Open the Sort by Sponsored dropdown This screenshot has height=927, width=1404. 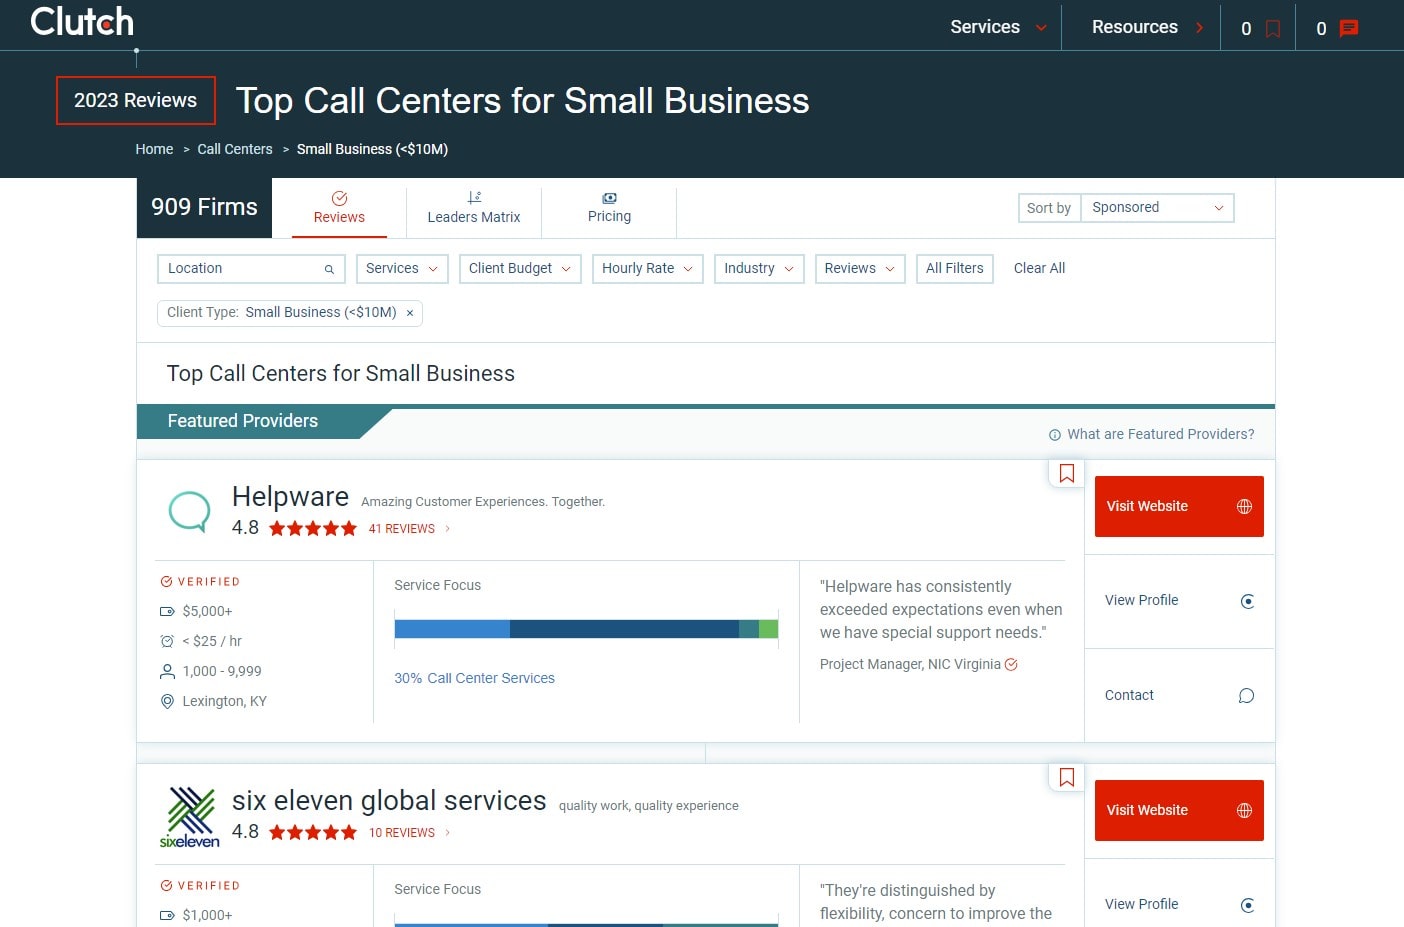1157,208
